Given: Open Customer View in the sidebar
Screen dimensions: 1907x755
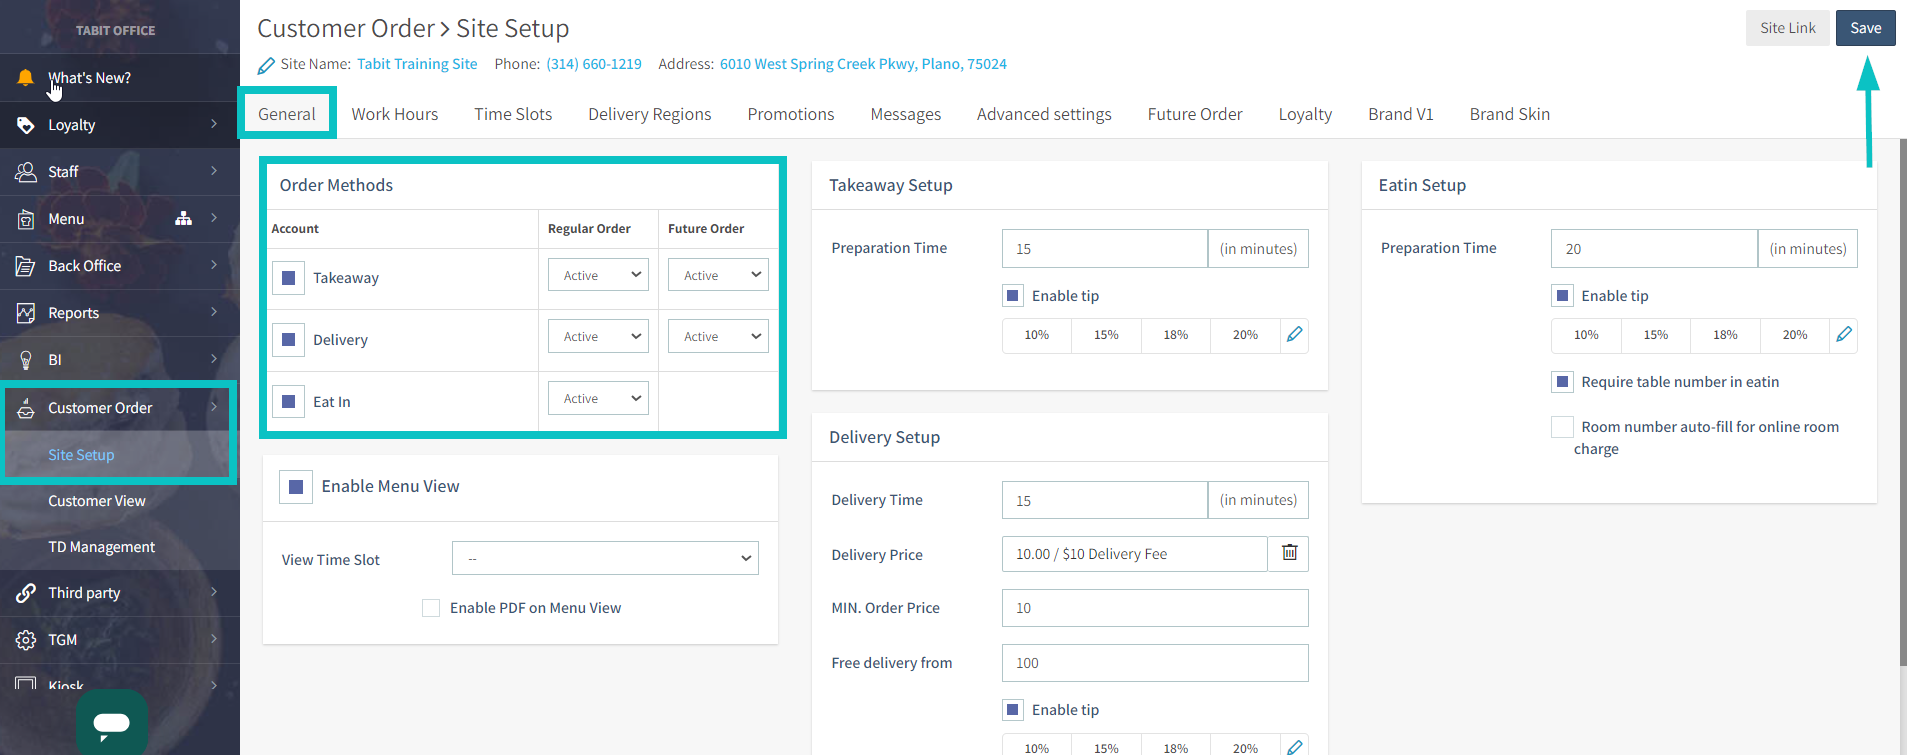Looking at the screenshot, I should point(97,501).
